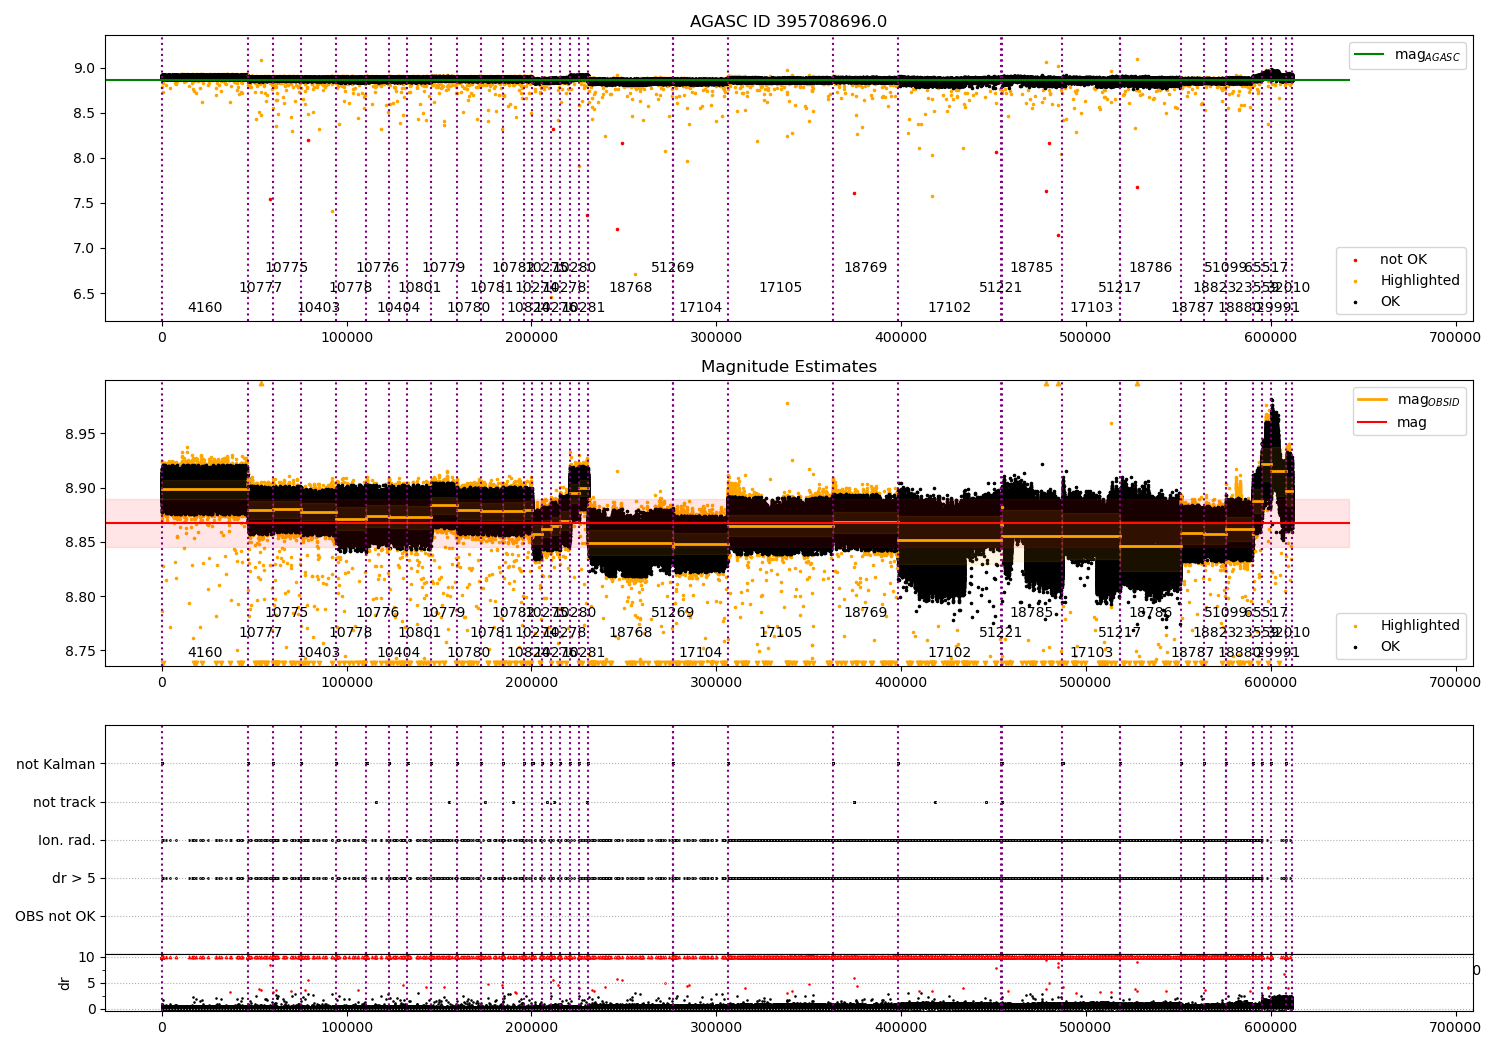Screen dimensions: 1500x1050
Task: Click obsid label 18768 in the AGASC ID plot
Action: 630,287
